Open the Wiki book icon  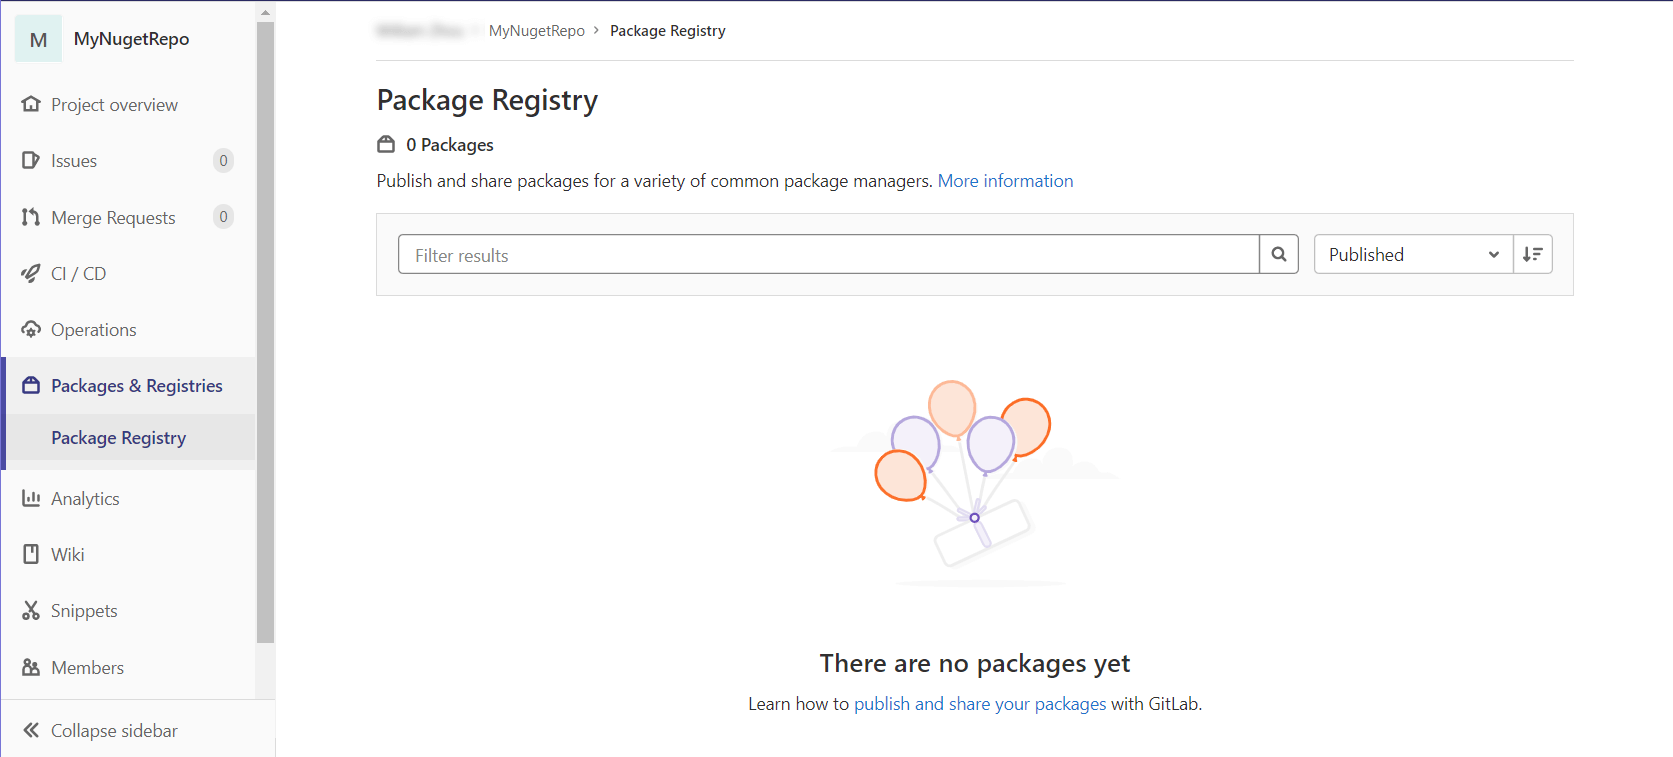pos(30,554)
